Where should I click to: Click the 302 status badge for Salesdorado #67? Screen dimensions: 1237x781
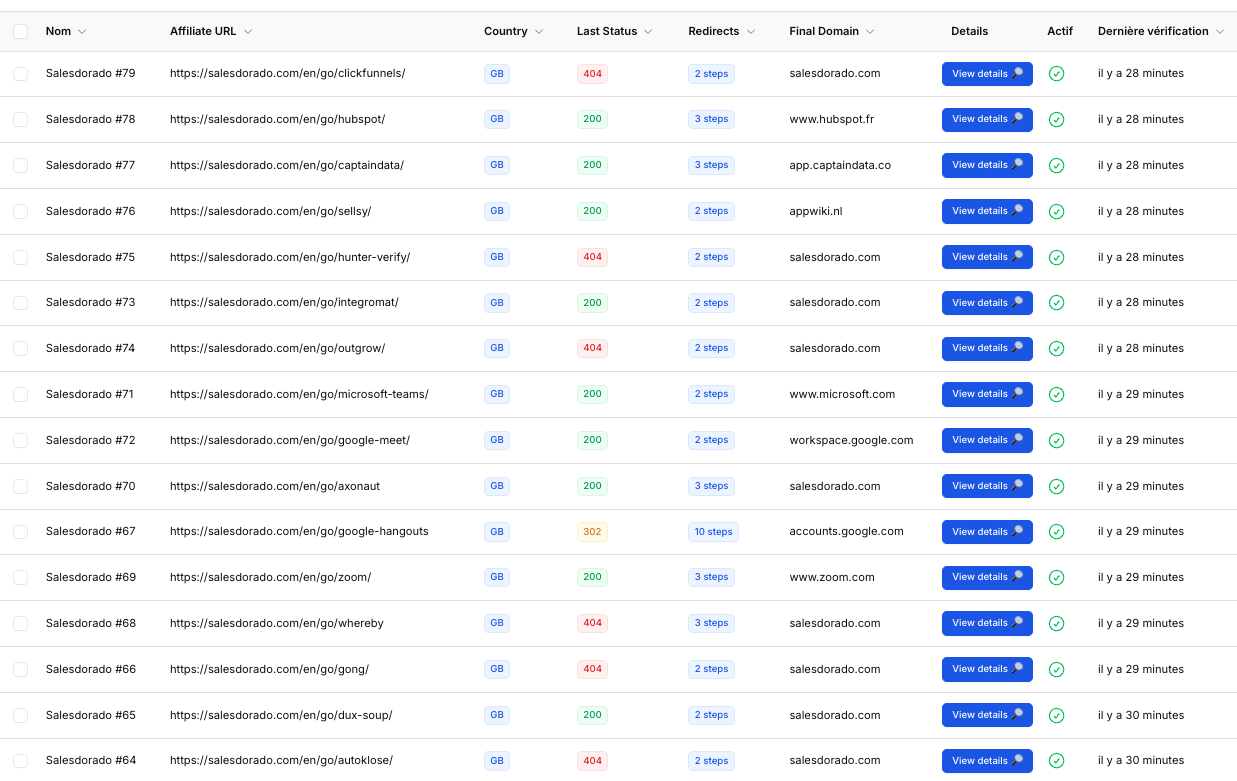pyautogui.click(x=593, y=532)
